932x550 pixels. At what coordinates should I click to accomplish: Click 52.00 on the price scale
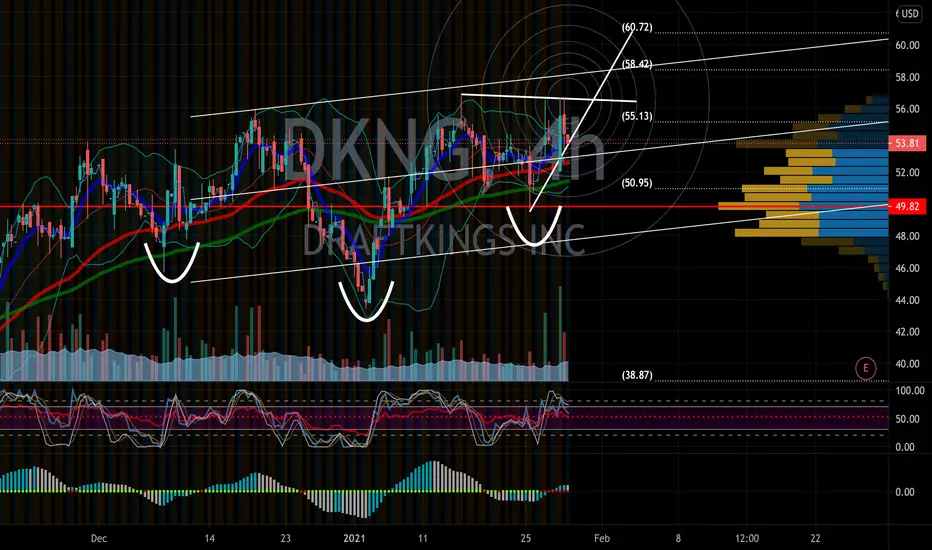tap(907, 172)
